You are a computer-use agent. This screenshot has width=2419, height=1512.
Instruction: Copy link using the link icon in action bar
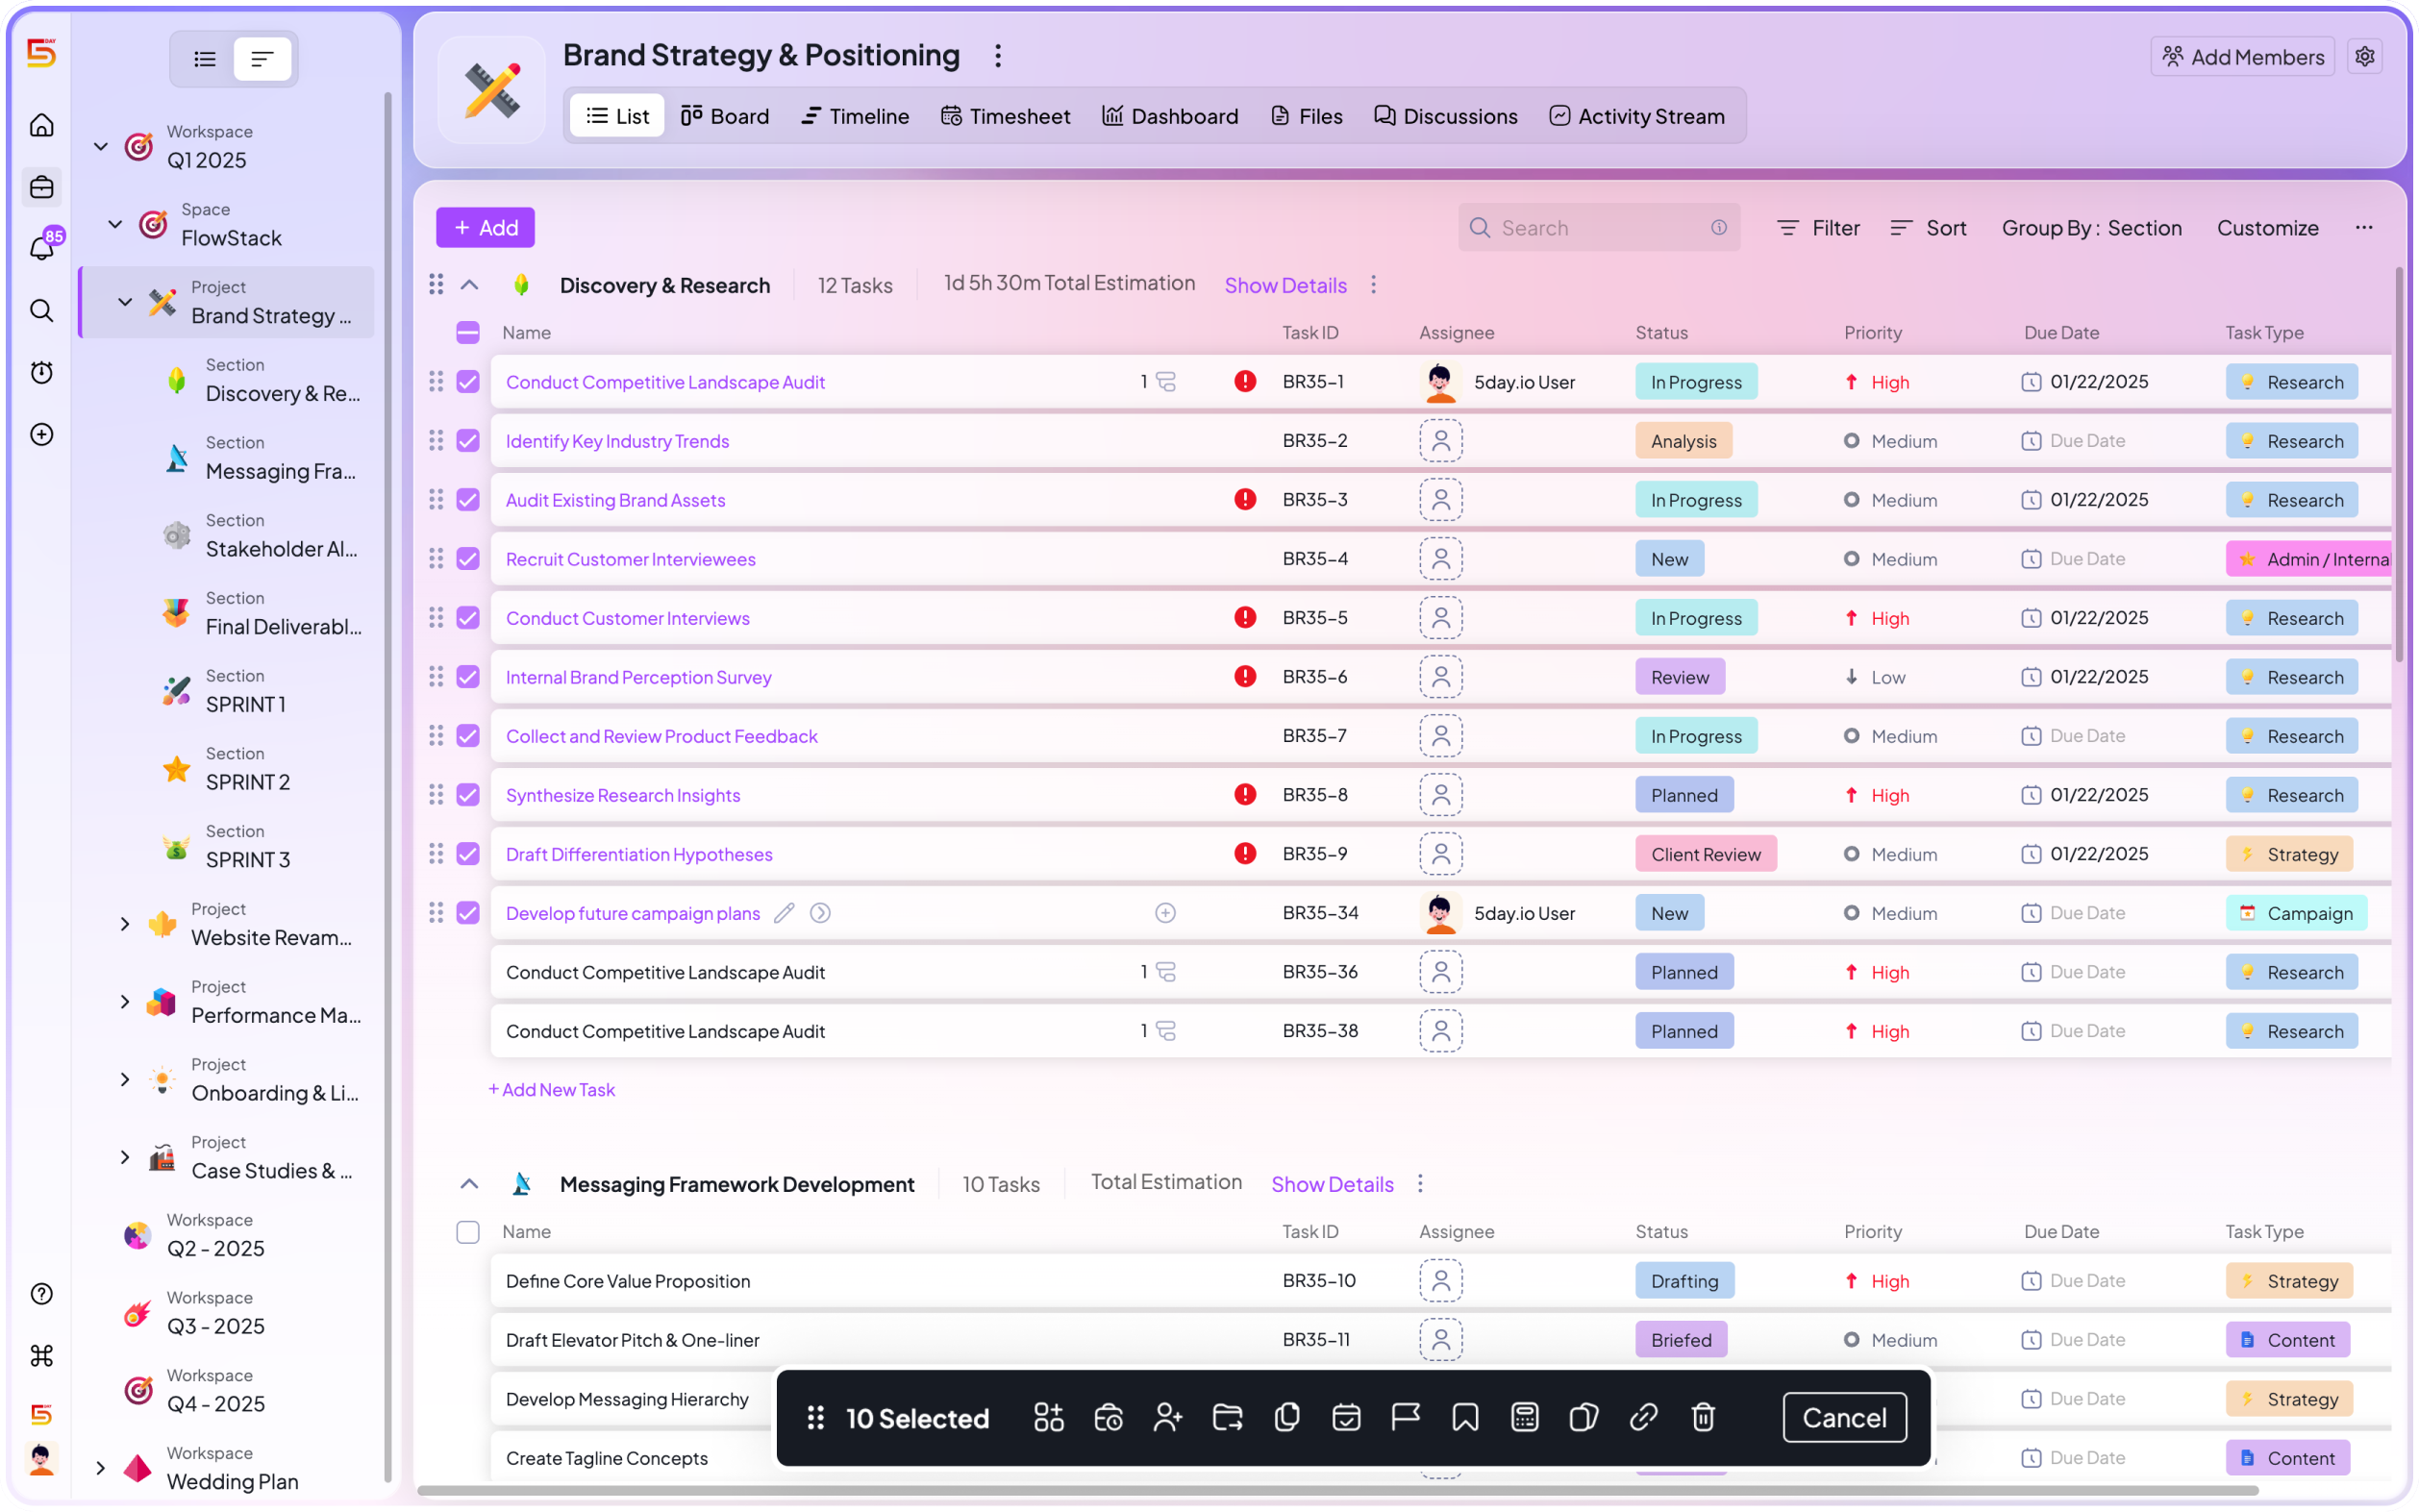click(1643, 1417)
